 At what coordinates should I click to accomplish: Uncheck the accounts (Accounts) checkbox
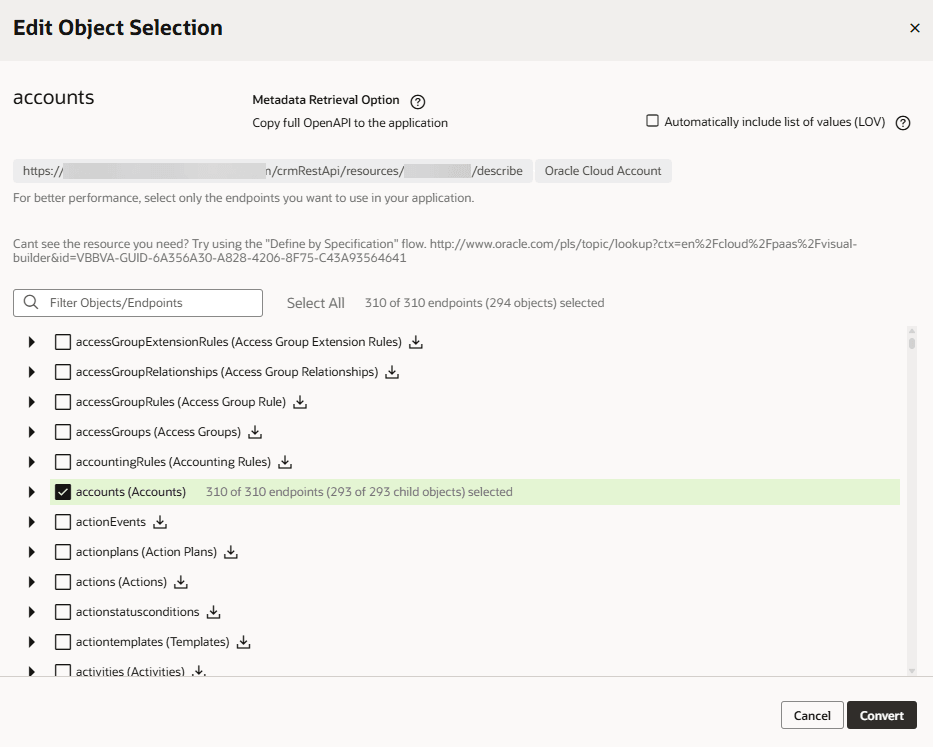tap(63, 492)
